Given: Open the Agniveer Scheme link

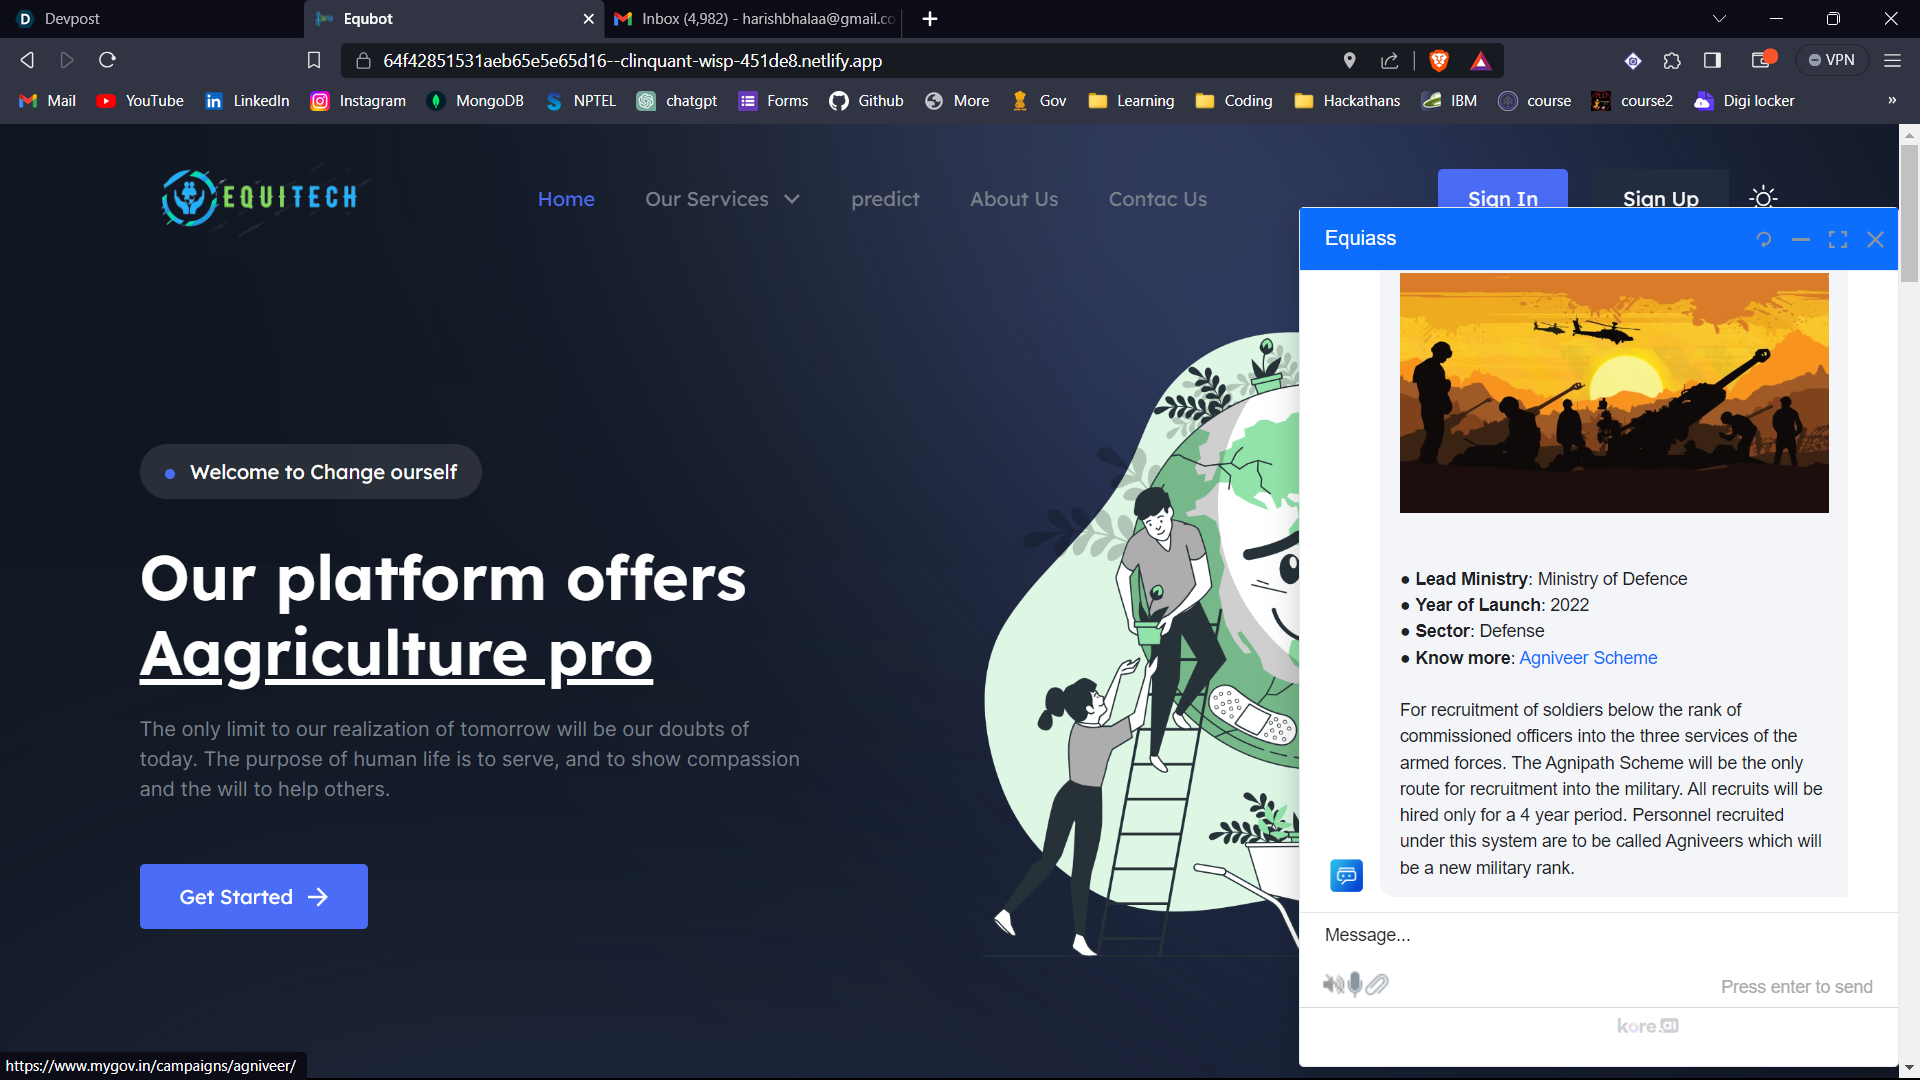Looking at the screenshot, I should point(1588,658).
